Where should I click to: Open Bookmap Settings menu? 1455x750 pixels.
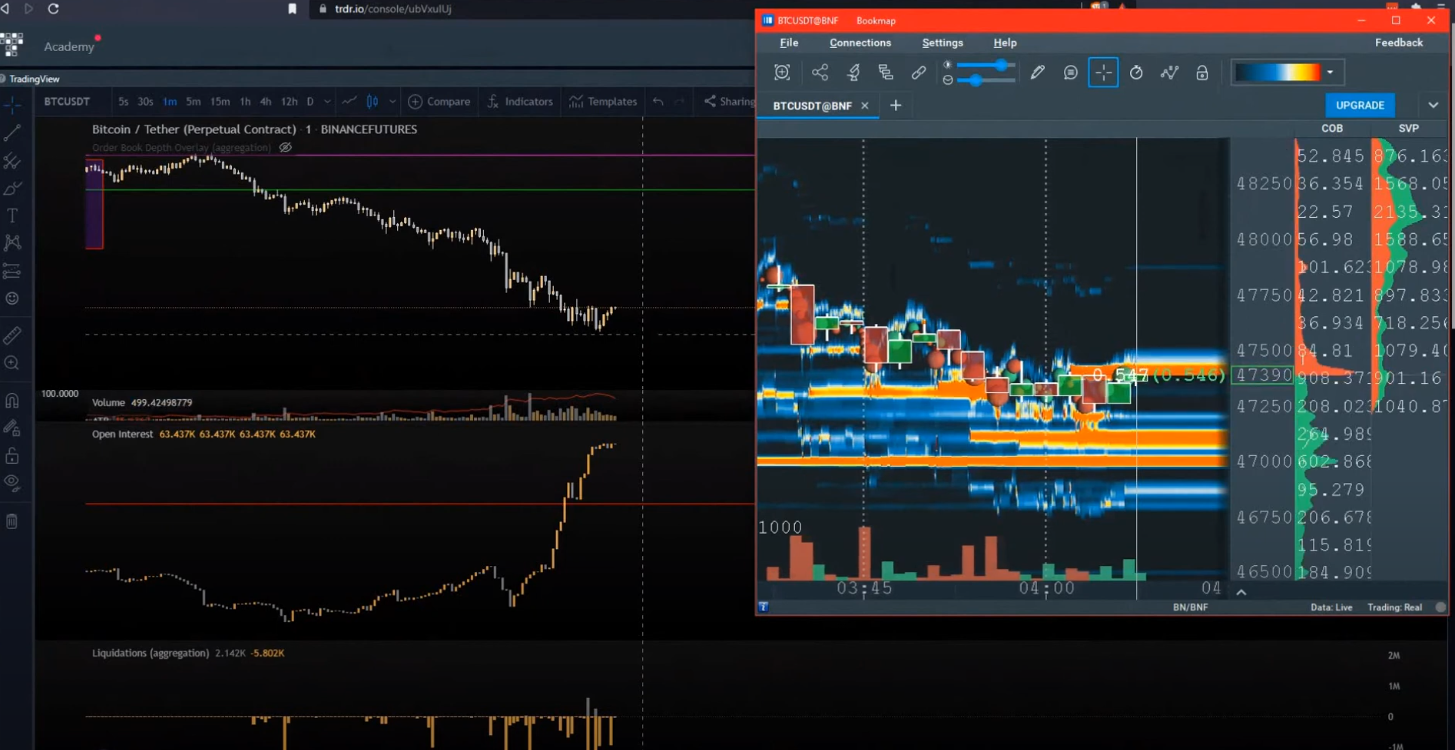pos(942,43)
